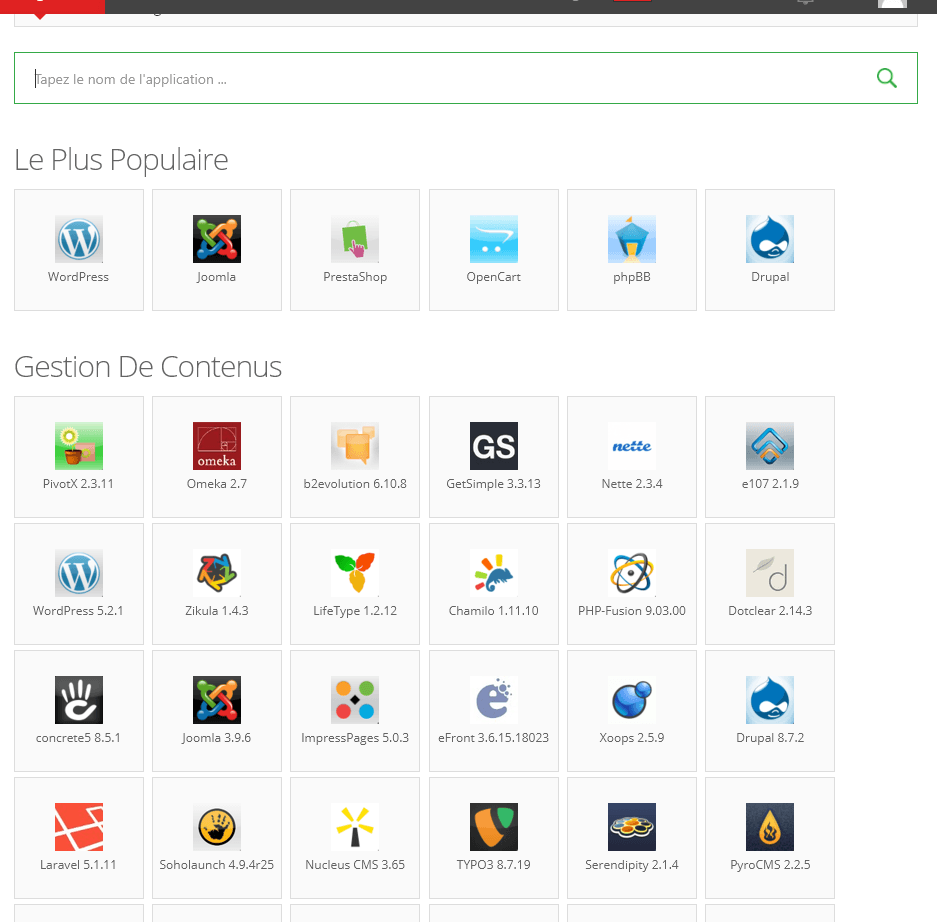Select the concrete5 8.5.1 hand icon
Viewport: 937px width, 922px height.
click(x=79, y=700)
